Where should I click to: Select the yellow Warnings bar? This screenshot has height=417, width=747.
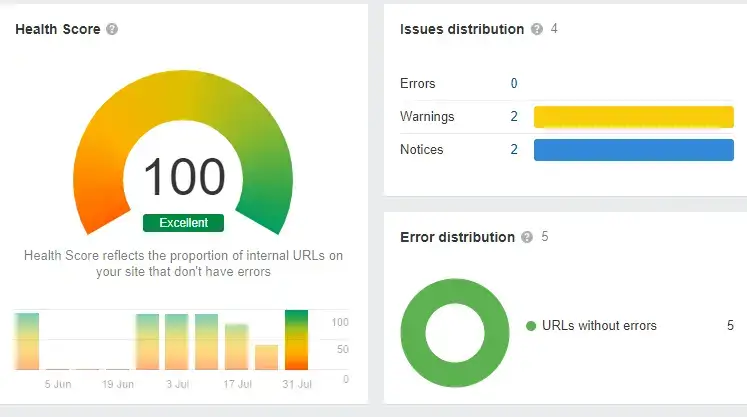point(633,117)
